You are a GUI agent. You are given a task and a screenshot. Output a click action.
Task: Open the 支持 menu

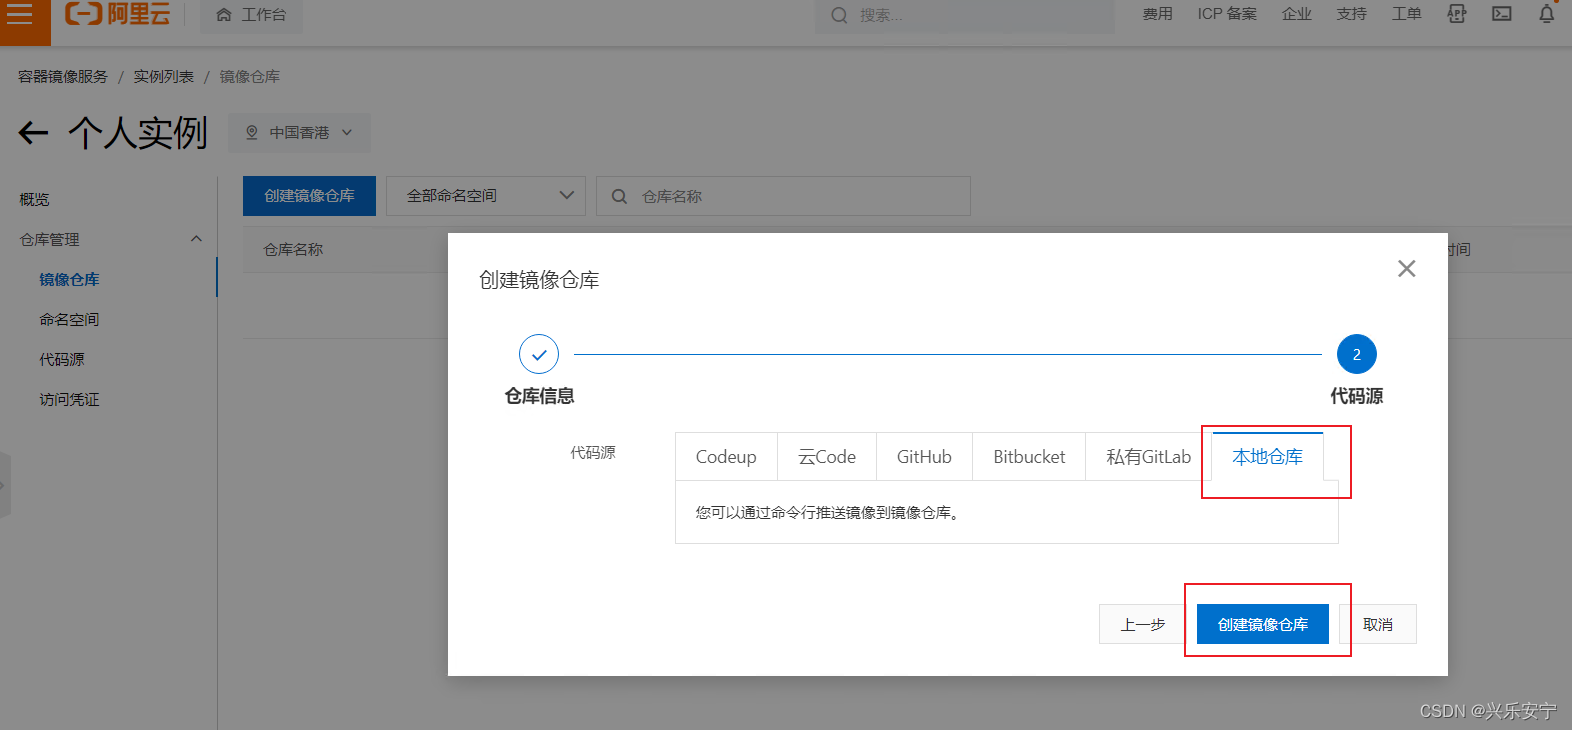(x=1351, y=14)
